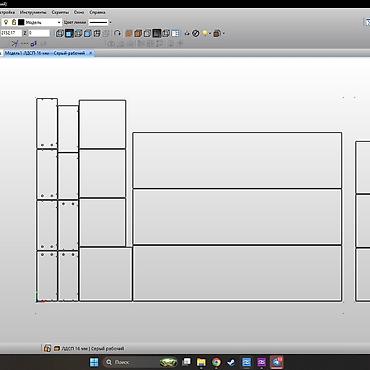Select the large top horizontal panel
Viewport: 370px width, 370px height.
237,160
